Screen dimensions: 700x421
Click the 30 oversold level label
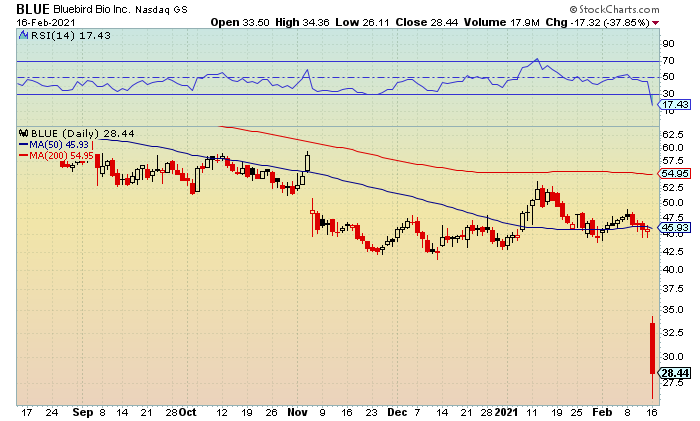(x=668, y=94)
